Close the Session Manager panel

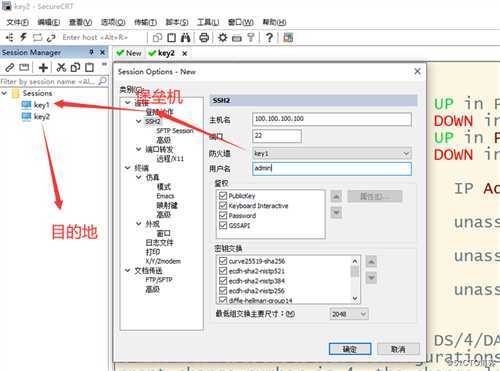[x=102, y=52]
